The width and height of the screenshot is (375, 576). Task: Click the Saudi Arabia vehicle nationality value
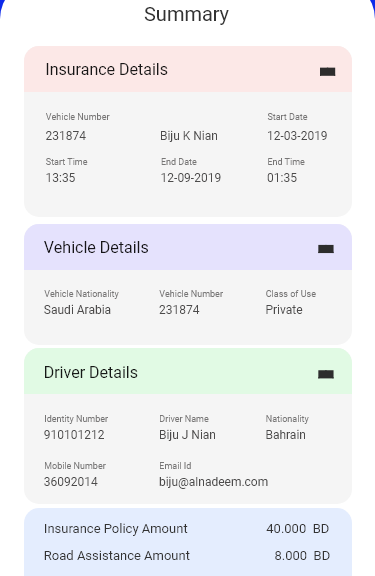pyautogui.click(x=77, y=310)
